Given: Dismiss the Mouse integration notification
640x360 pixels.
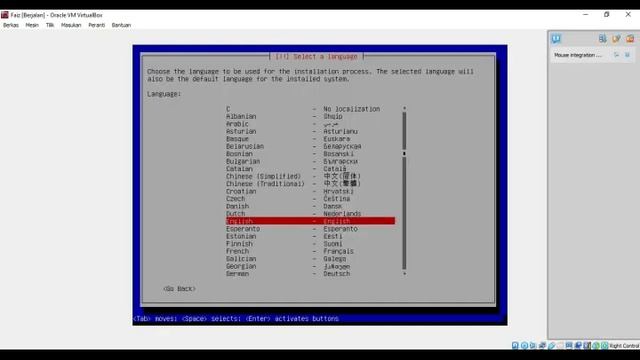Looking at the screenshot, I should coord(627,55).
